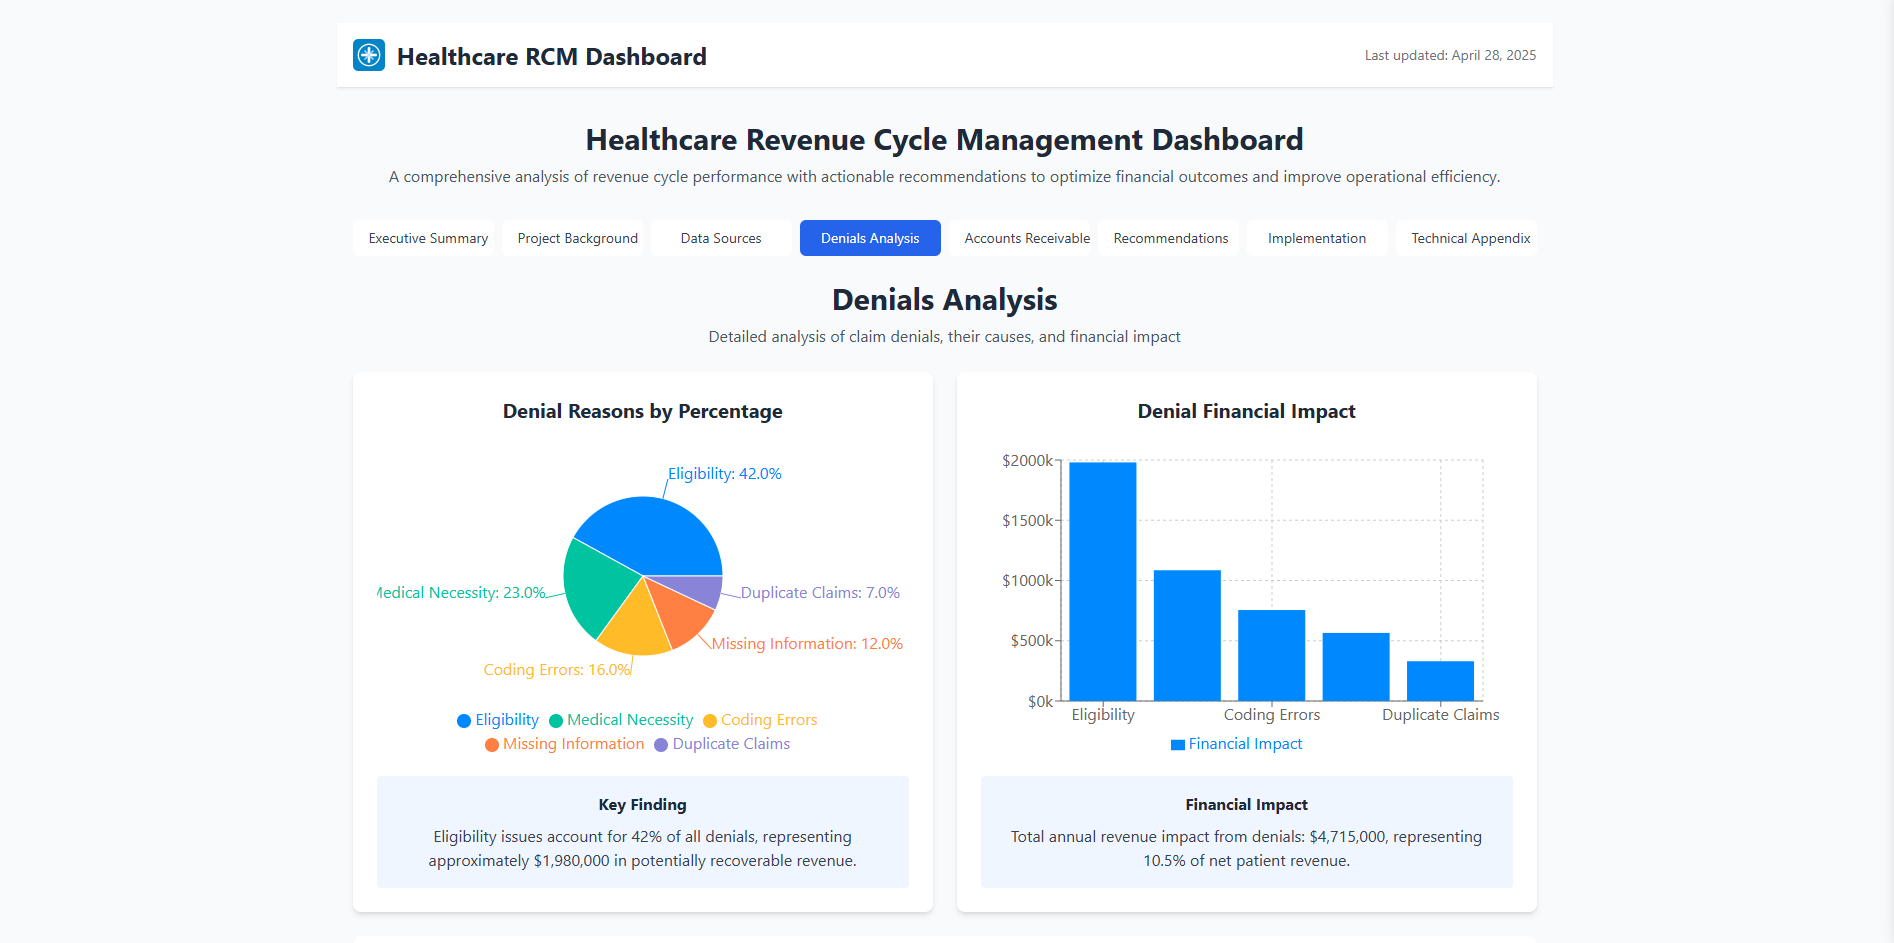This screenshot has width=1894, height=943.
Task: Click the Healthcare RCM Dashboard header title
Action: coord(551,57)
